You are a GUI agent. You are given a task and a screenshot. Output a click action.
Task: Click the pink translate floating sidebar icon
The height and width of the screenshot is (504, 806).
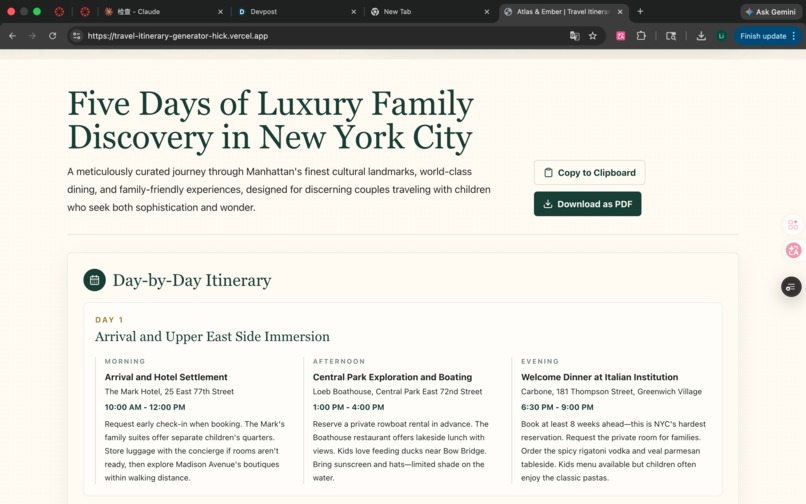coord(793,250)
